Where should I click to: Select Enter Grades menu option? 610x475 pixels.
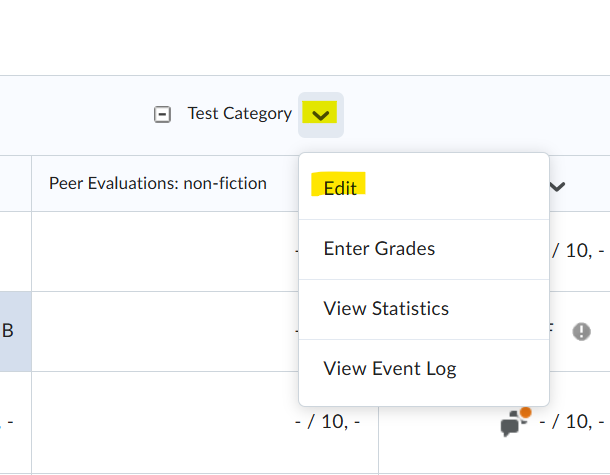tap(379, 248)
